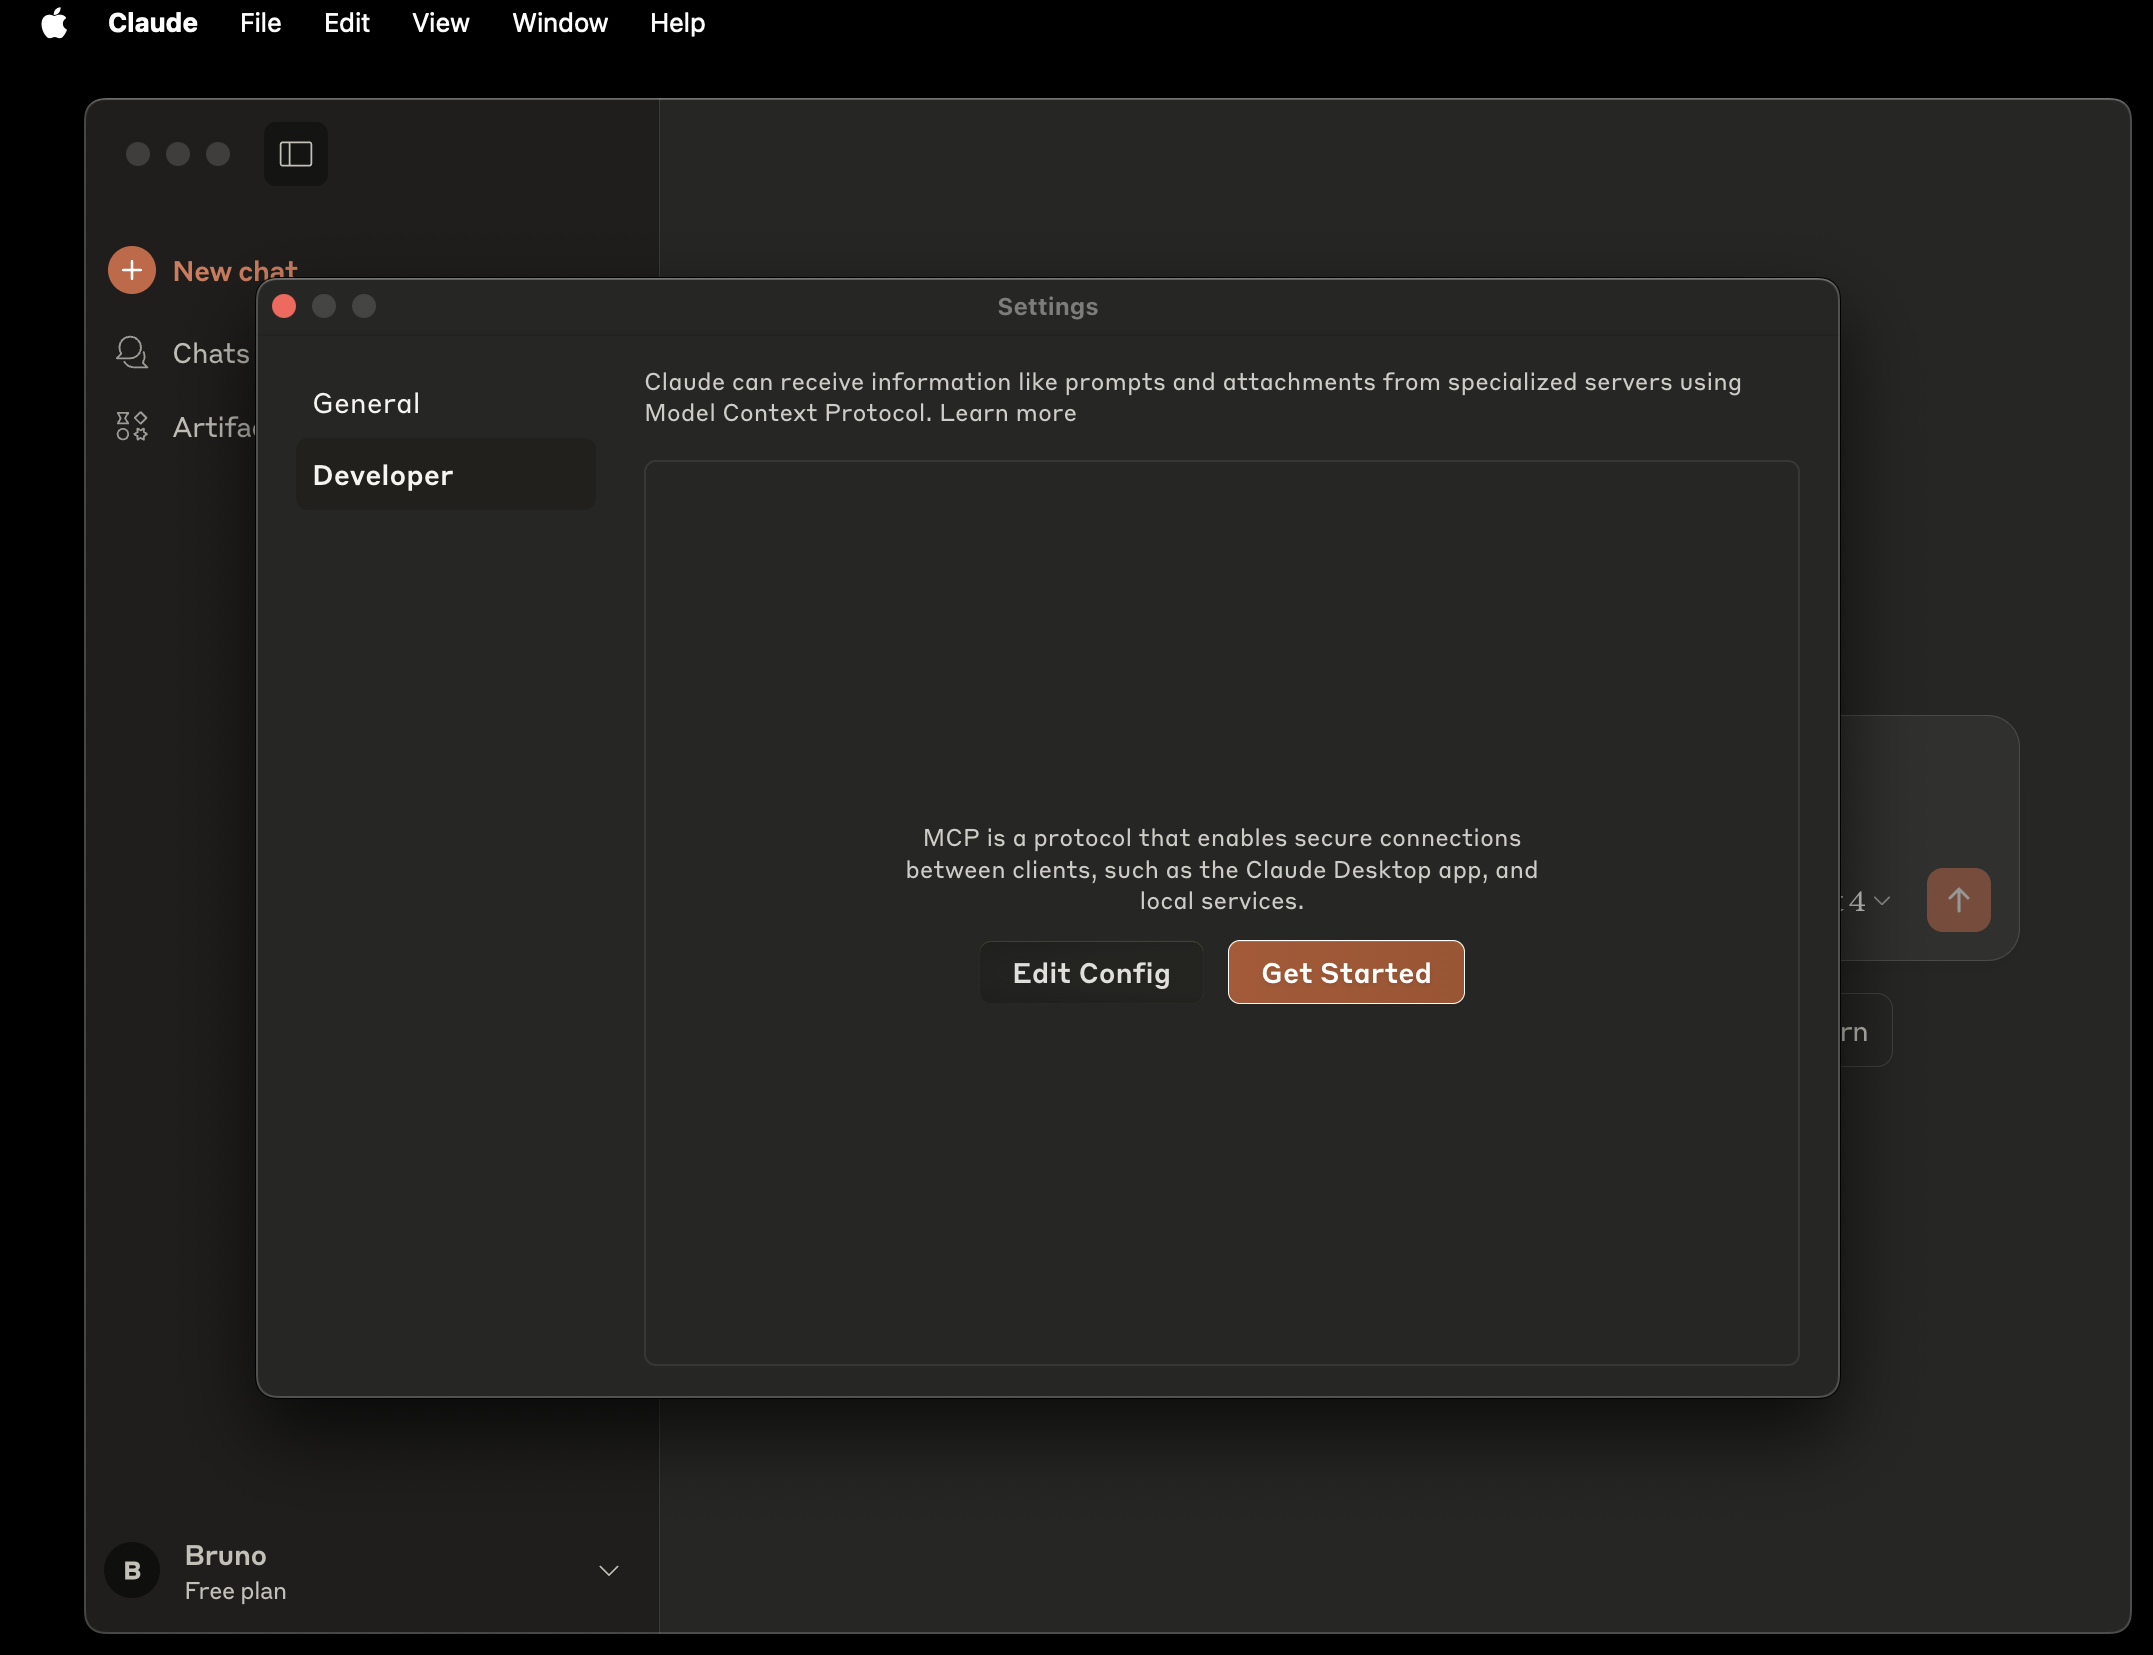Viewport: 2153px width, 1655px height.
Task: Select the Developer settings tab
Action: tap(446, 475)
